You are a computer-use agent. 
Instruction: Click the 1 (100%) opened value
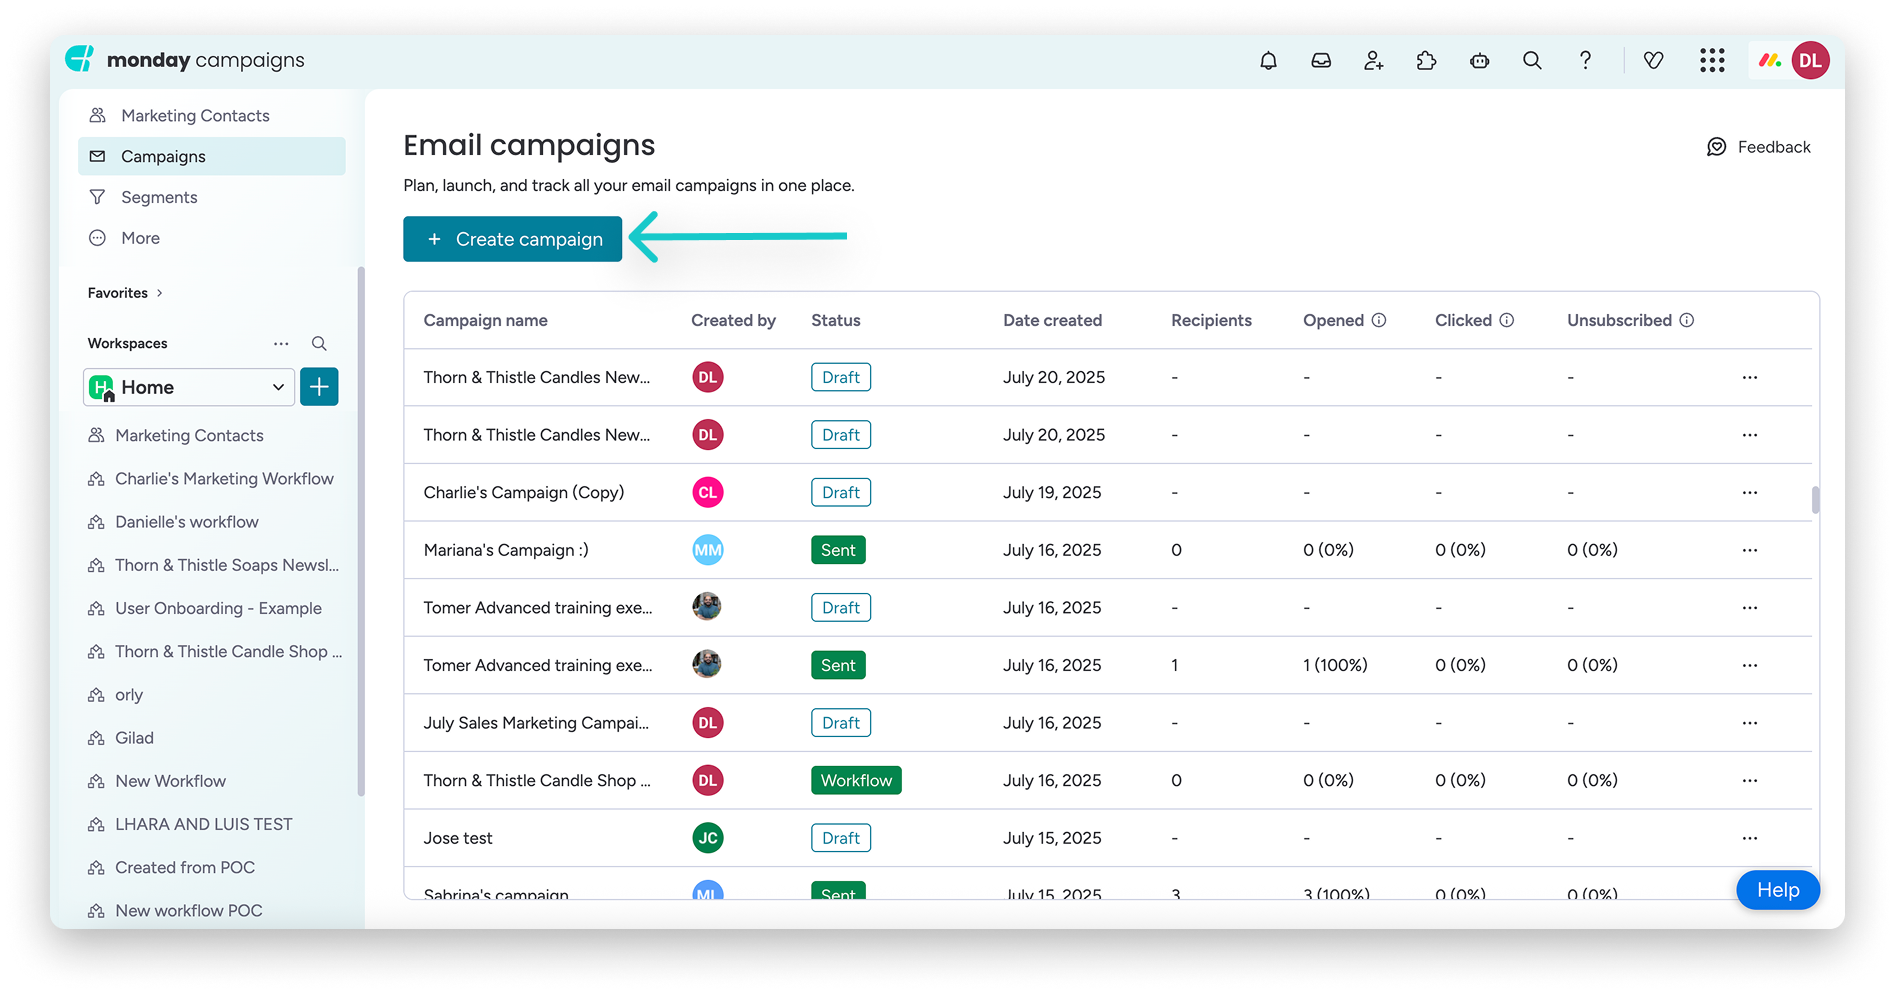[x=1335, y=666]
